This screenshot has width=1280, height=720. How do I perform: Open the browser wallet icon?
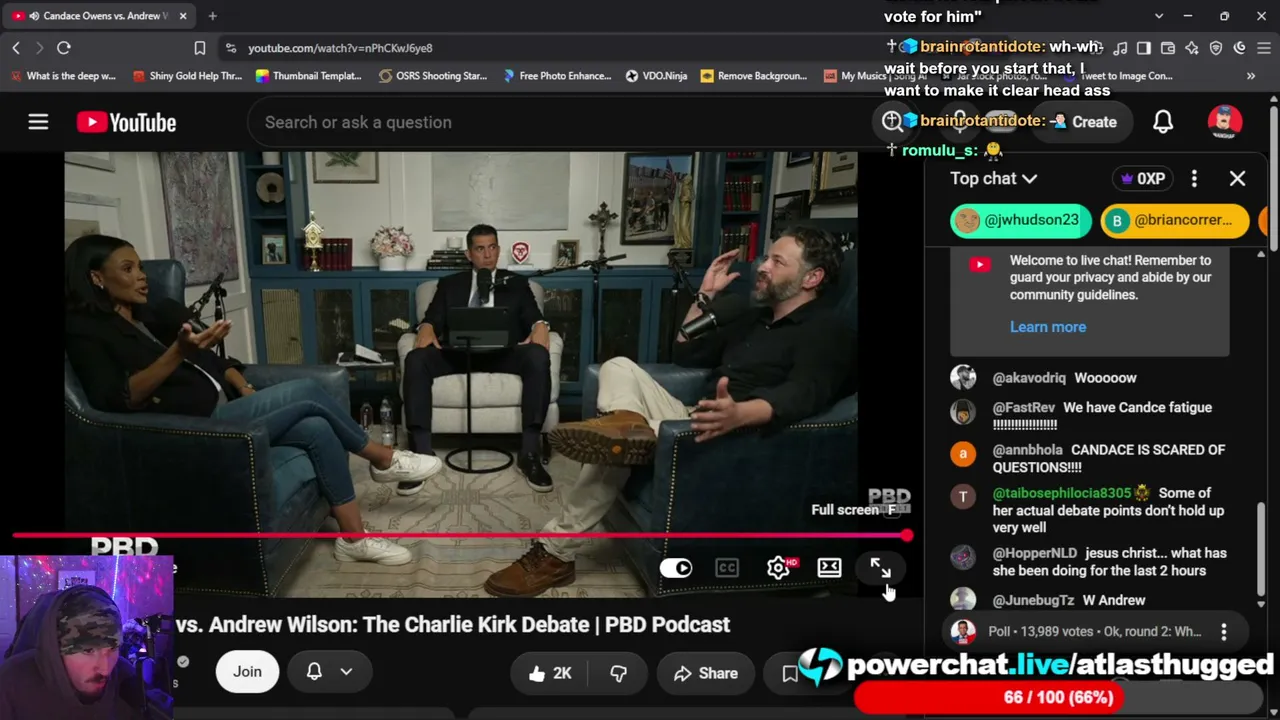[1168, 48]
